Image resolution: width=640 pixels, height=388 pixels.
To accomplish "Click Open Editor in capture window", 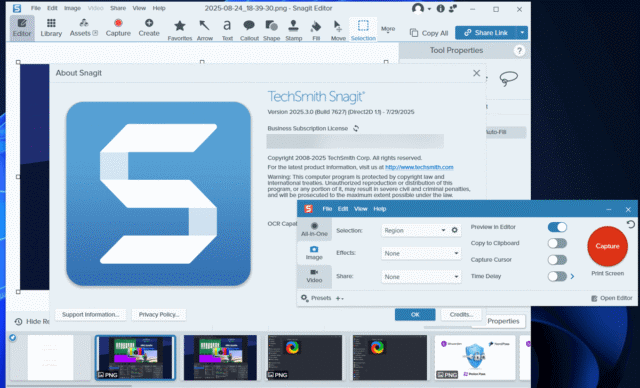I will tap(611, 298).
